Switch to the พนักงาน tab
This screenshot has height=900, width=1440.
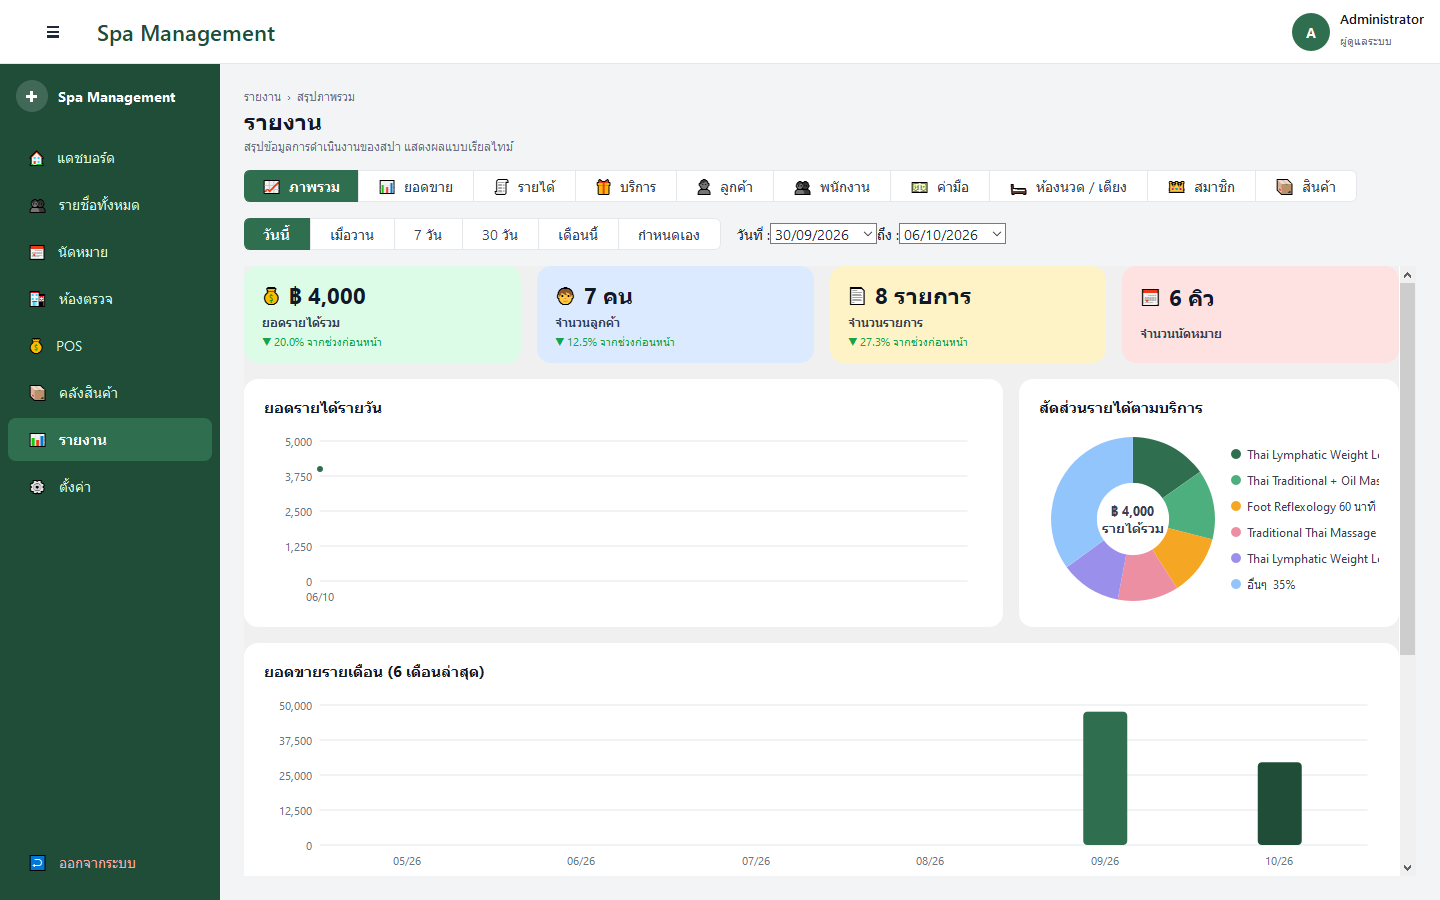tap(832, 187)
